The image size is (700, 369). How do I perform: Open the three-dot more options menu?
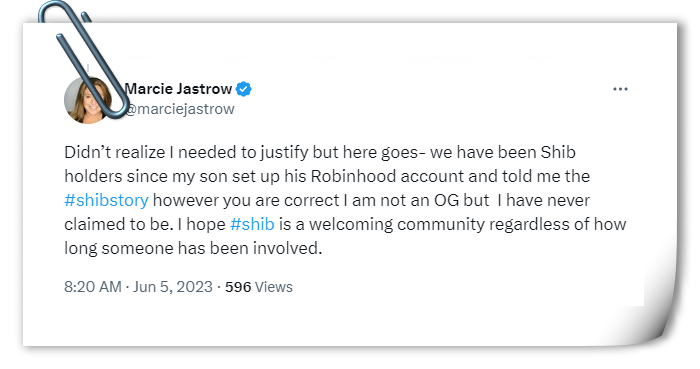620,89
